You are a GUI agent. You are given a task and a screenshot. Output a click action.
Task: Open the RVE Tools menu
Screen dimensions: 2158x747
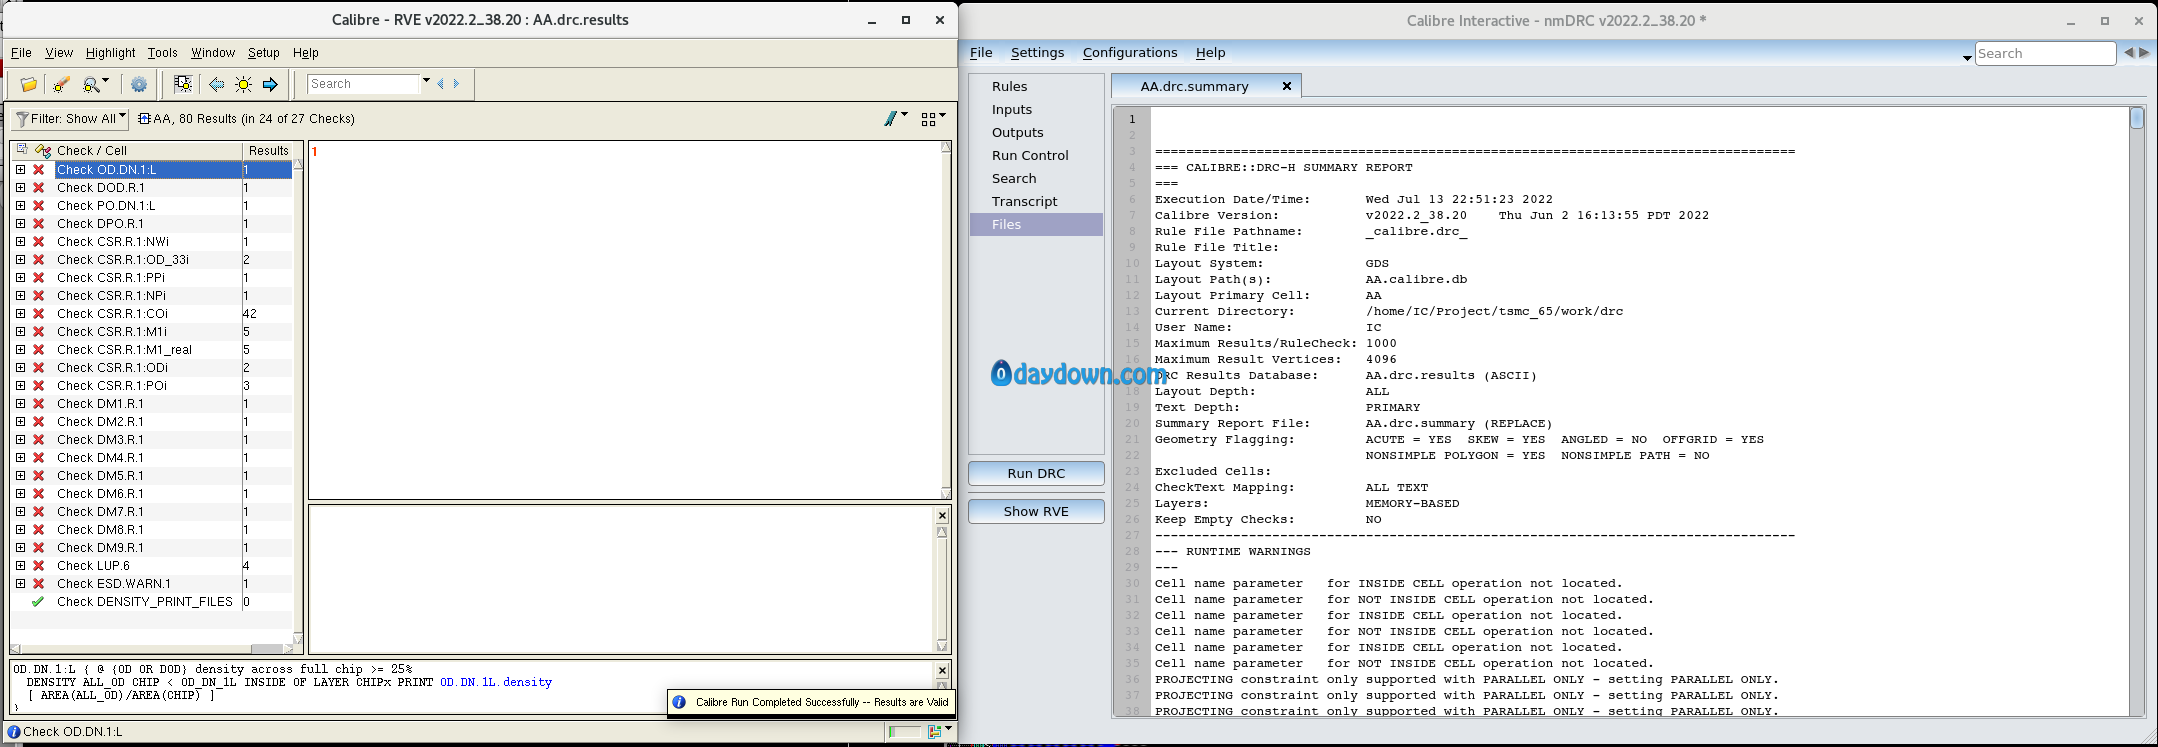pos(162,53)
